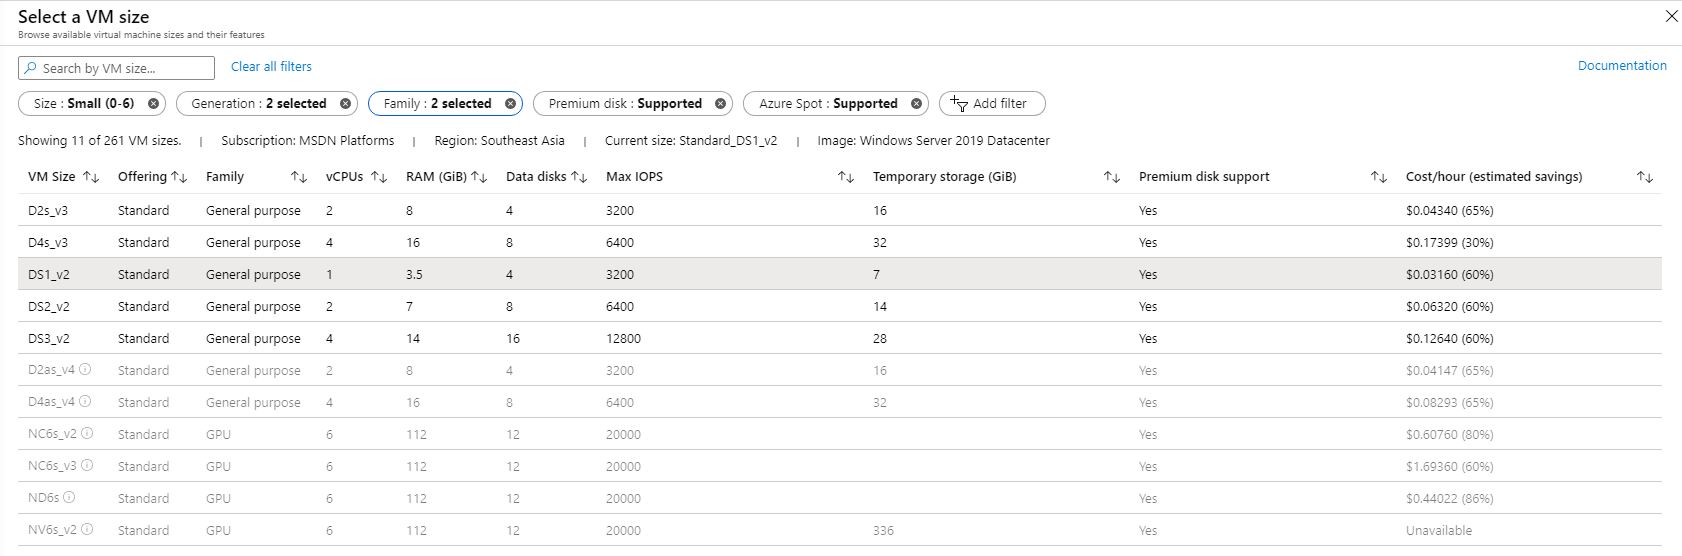Sort by RAM (GiB) column

479,177
